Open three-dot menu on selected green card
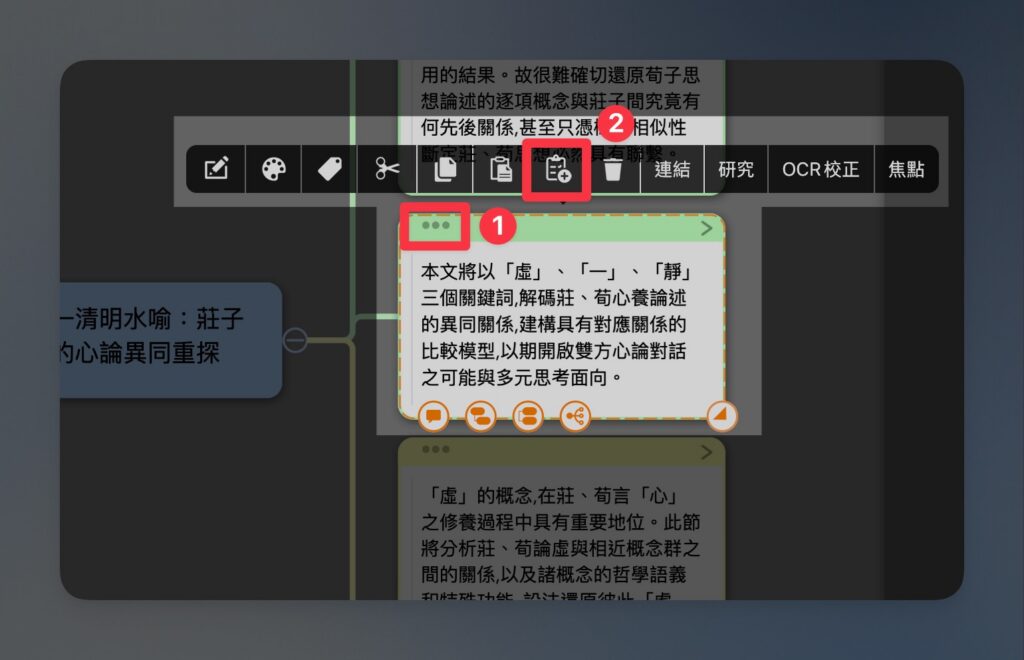 436,225
